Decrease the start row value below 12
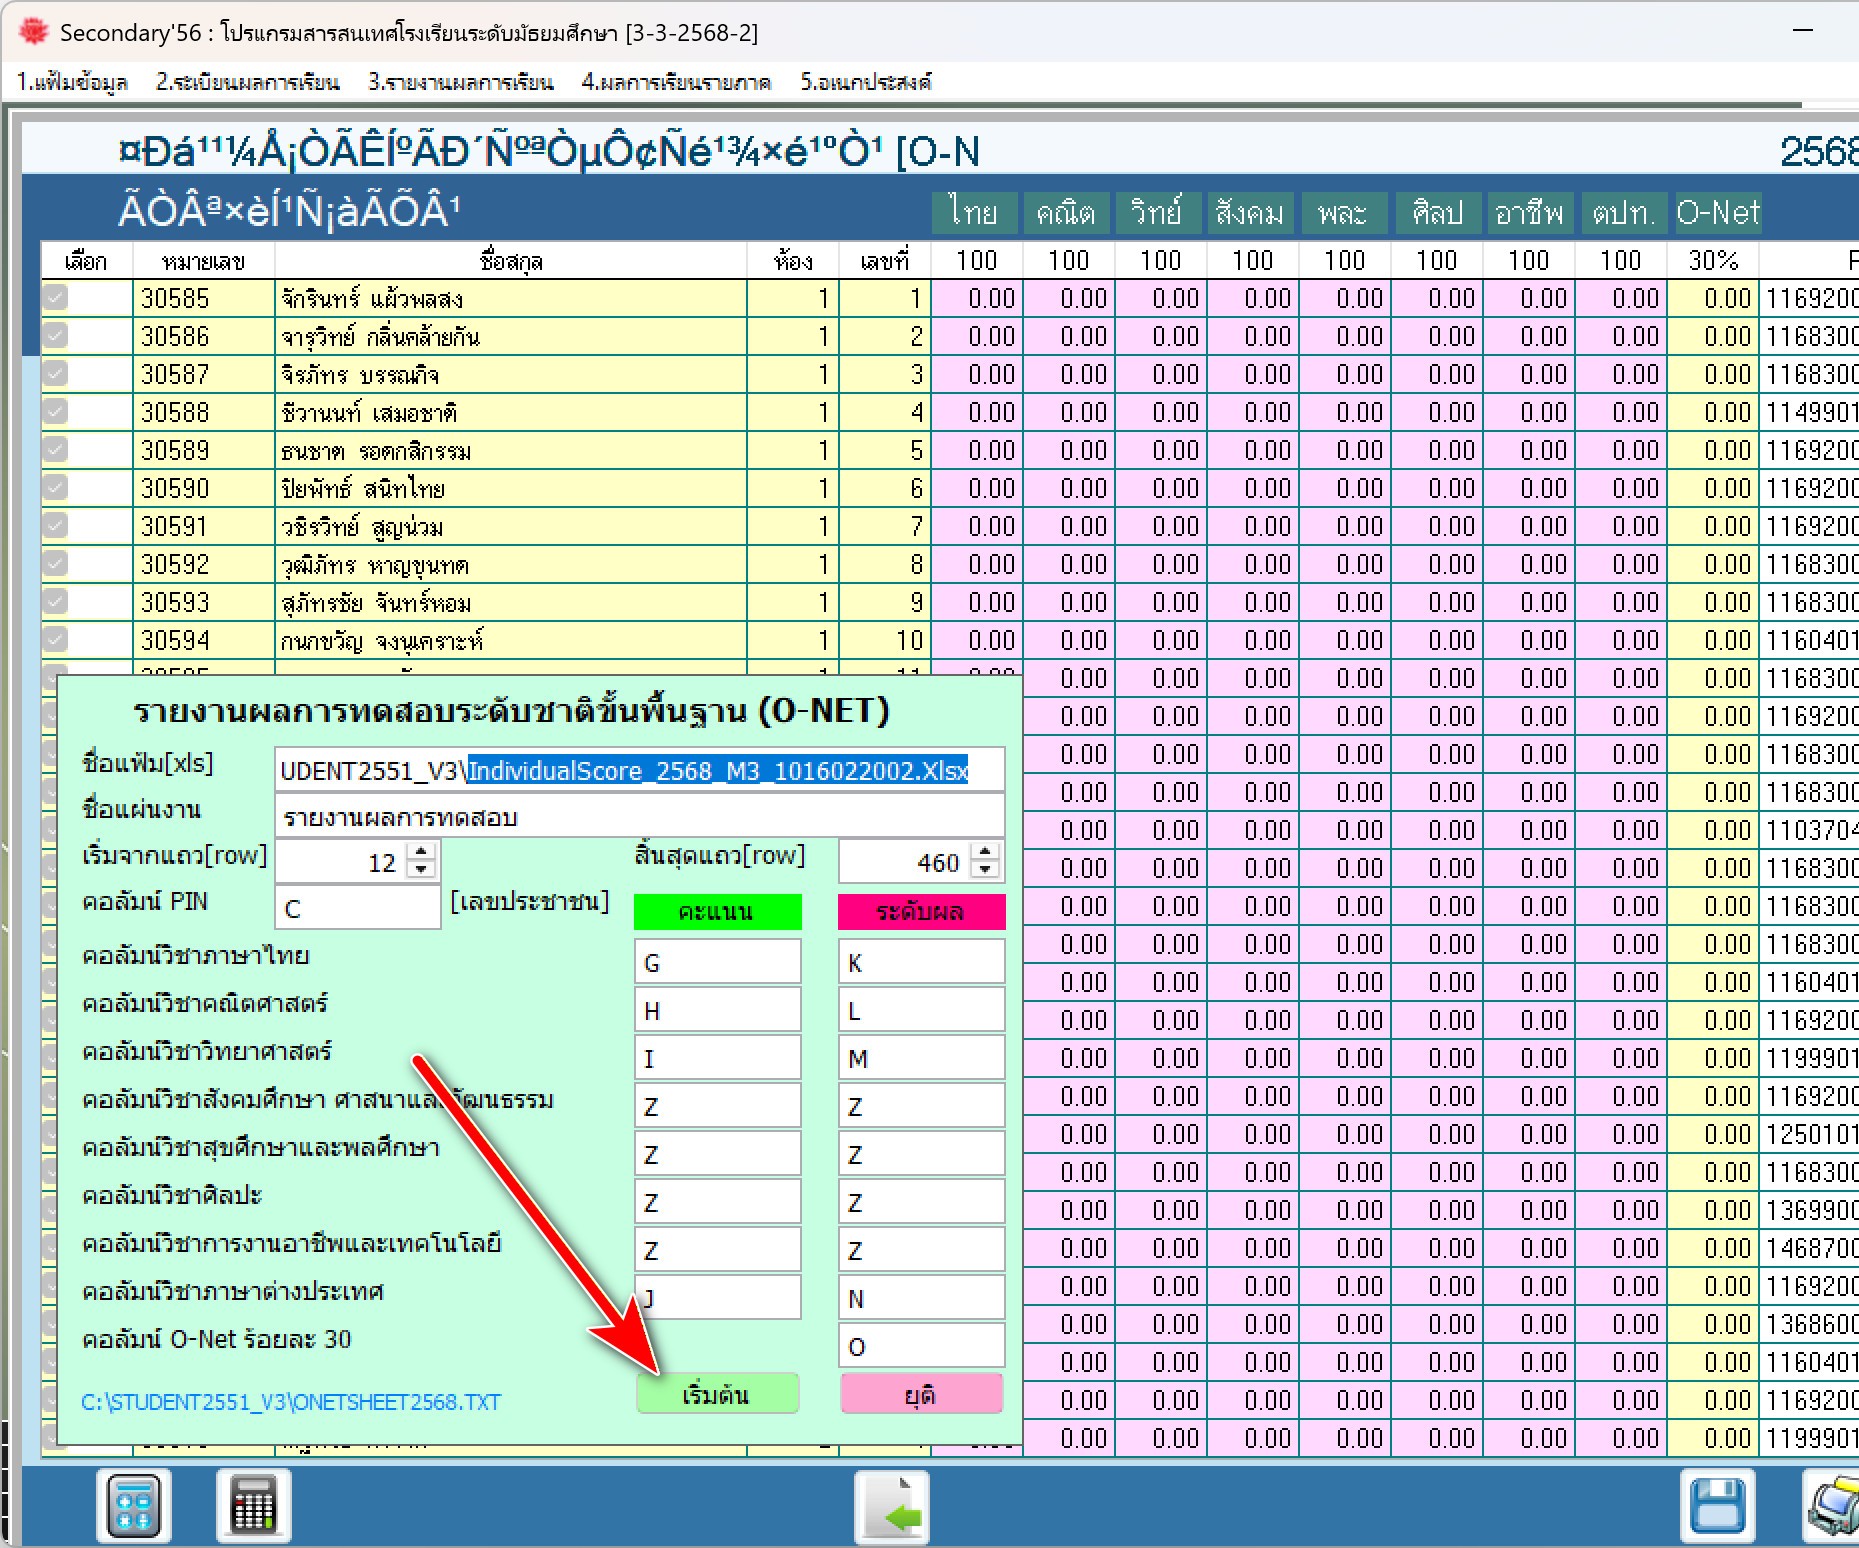This screenshot has height=1548, width=1859. 422,870
